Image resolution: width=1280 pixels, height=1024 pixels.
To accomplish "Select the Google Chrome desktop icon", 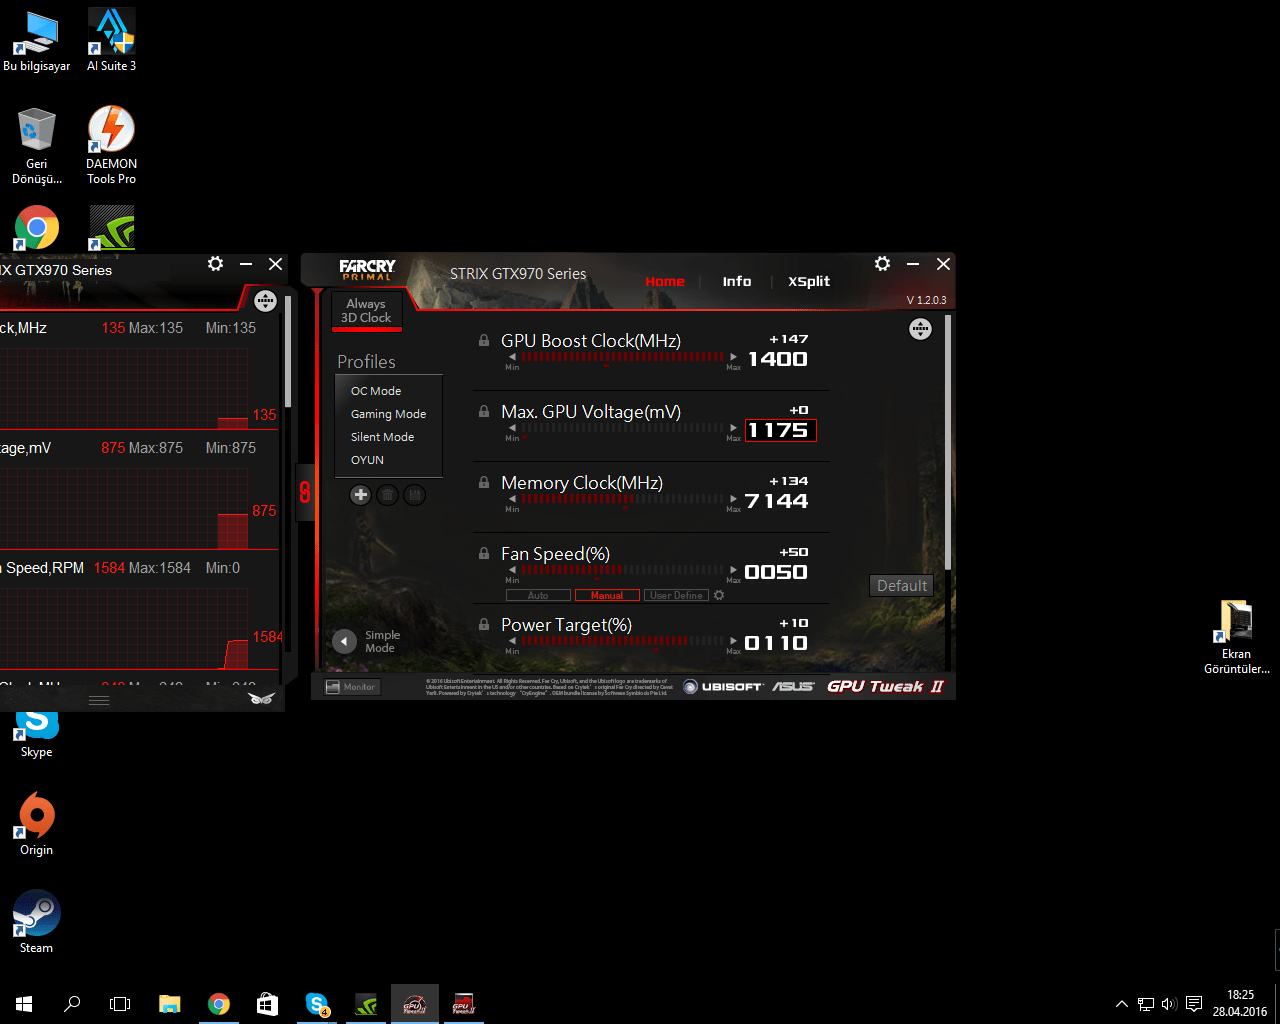I will click(37, 228).
